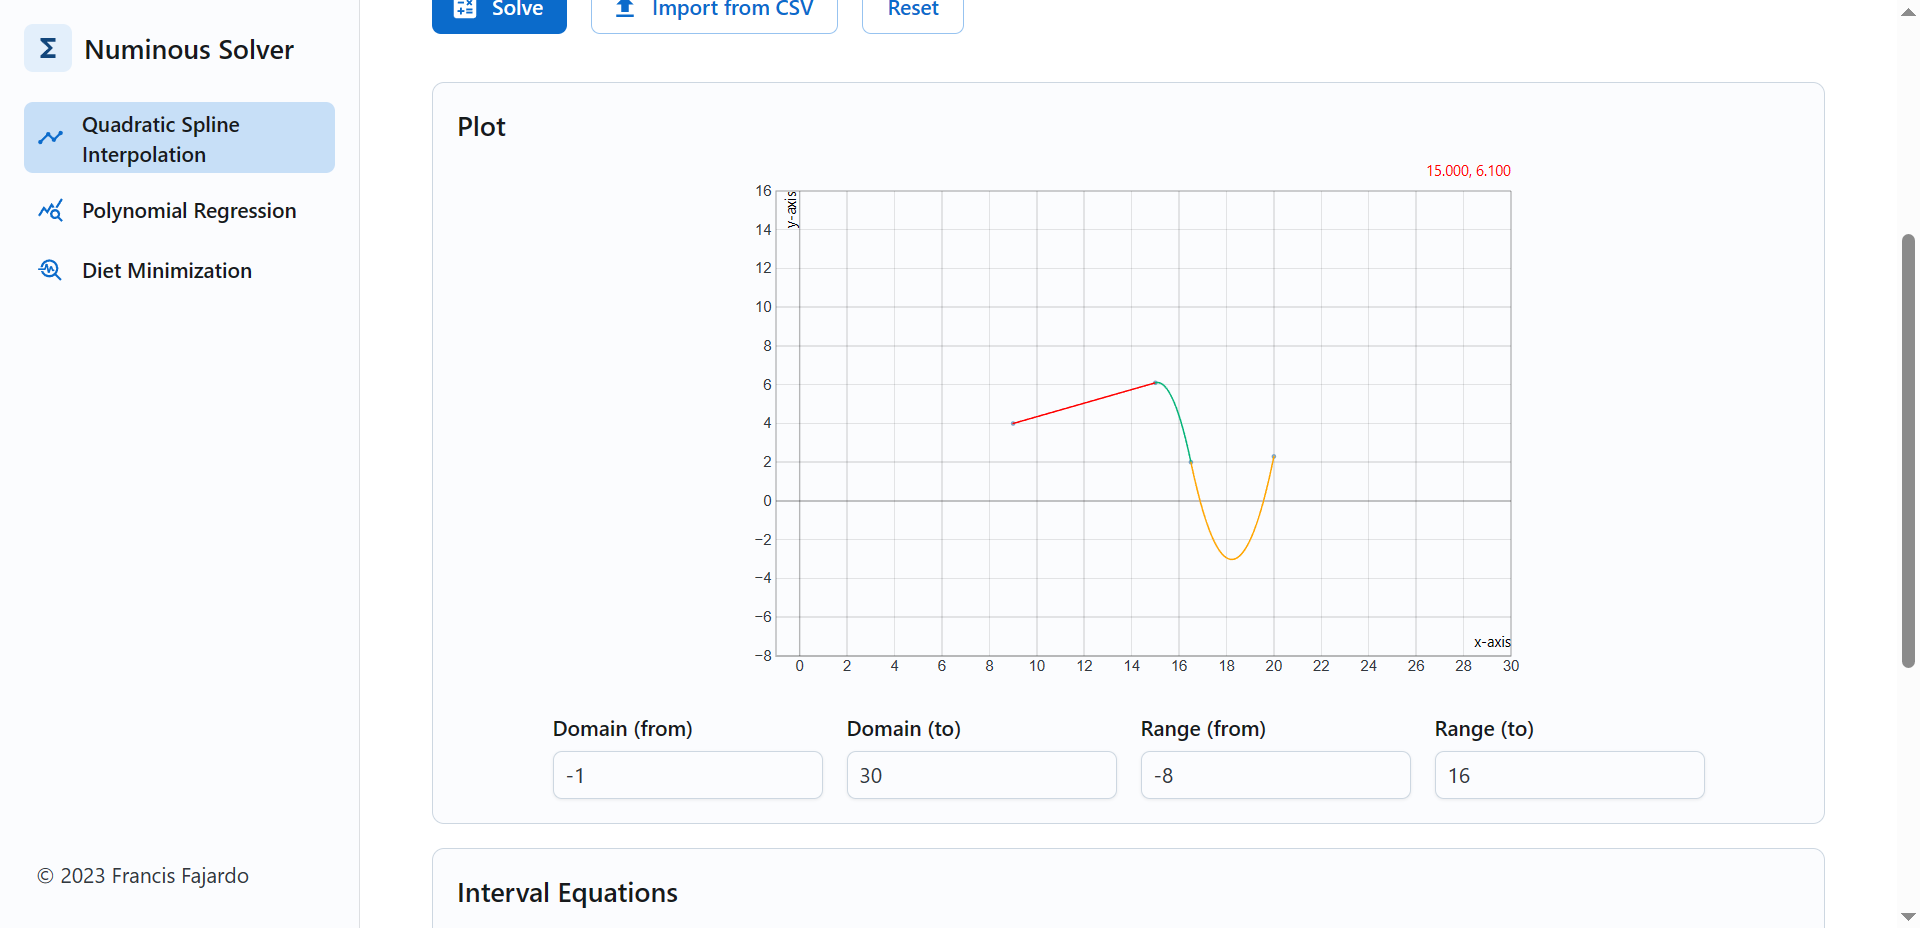This screenshot has width=1920, height=928.
Task: Click the Francis Fajardo copyright text
Action: [x=142, y=875]
